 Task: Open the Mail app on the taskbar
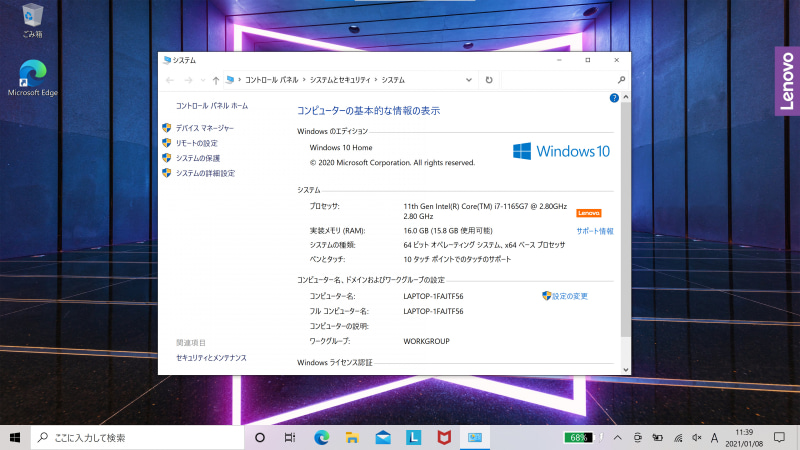(383, 437)
